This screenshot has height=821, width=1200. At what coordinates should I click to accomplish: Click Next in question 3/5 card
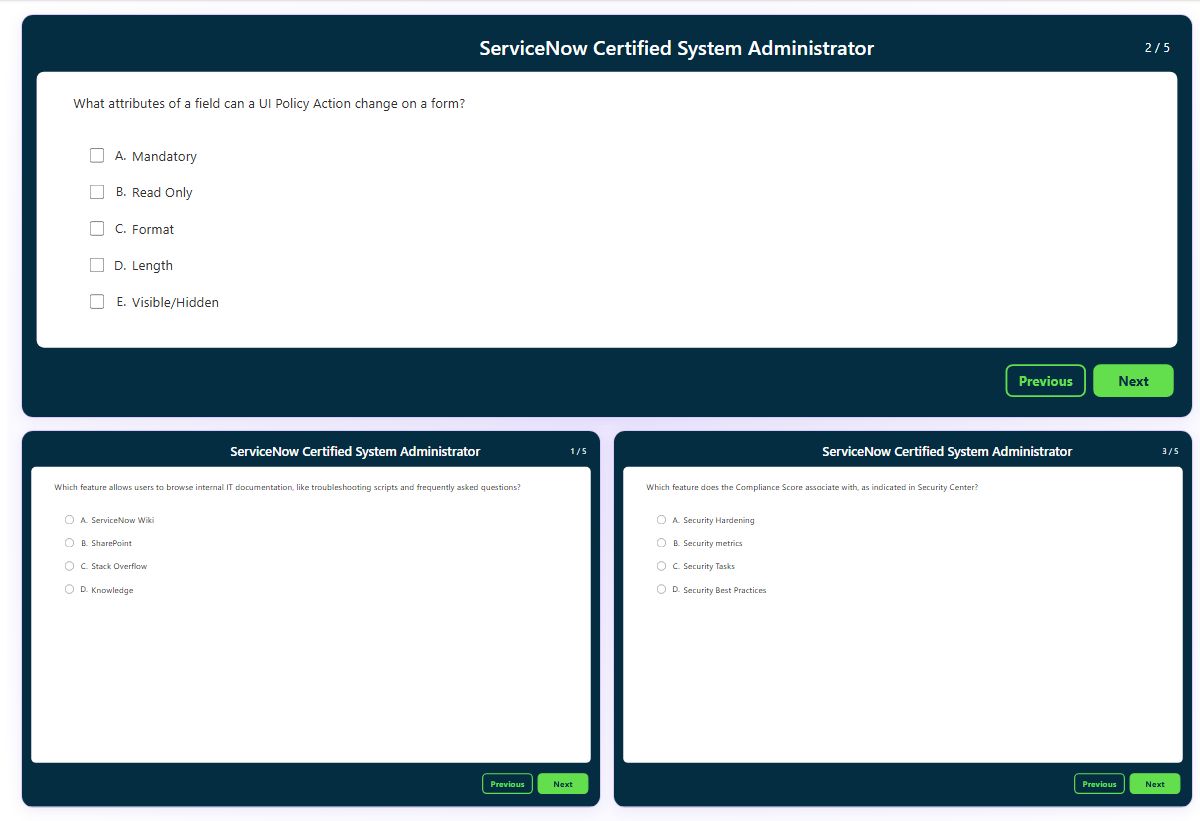(1155, 784)
